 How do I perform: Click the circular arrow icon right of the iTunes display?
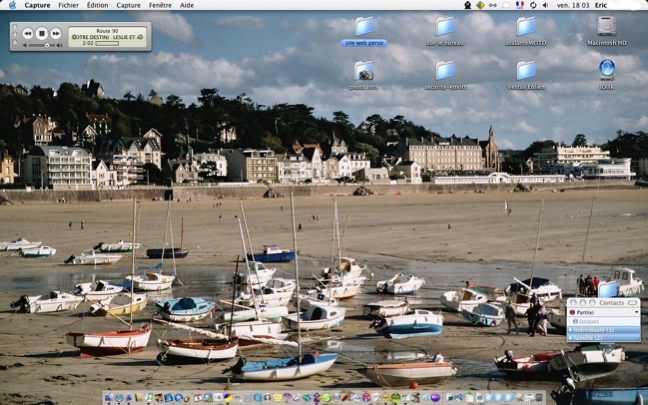[140, 37]
